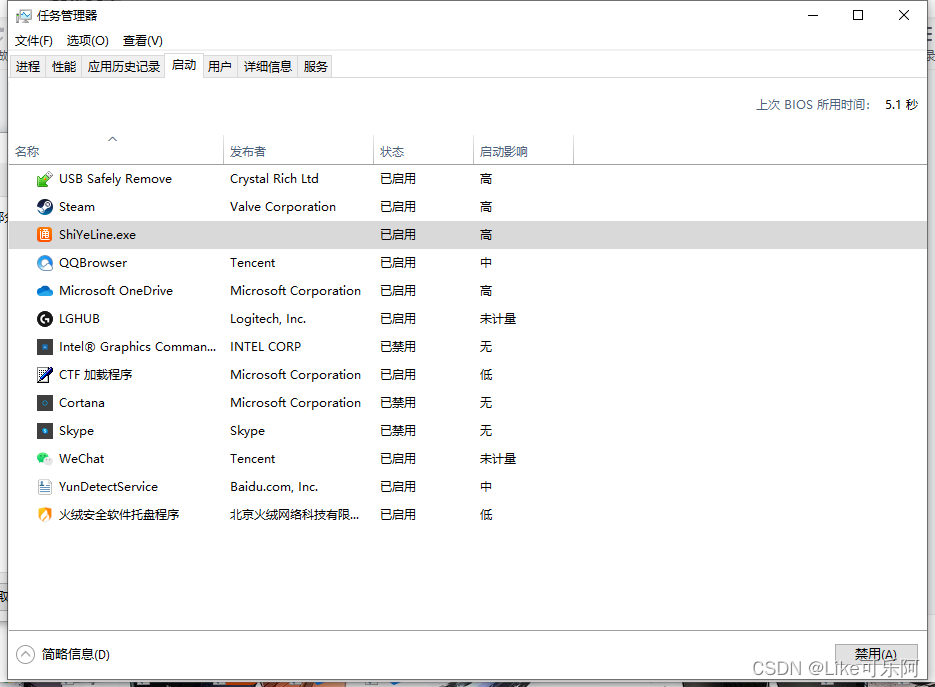Click 中 impact in the QQBrowser row
Image resolution: width=935 pixels, height=687 pixels.
pos(486,263)
